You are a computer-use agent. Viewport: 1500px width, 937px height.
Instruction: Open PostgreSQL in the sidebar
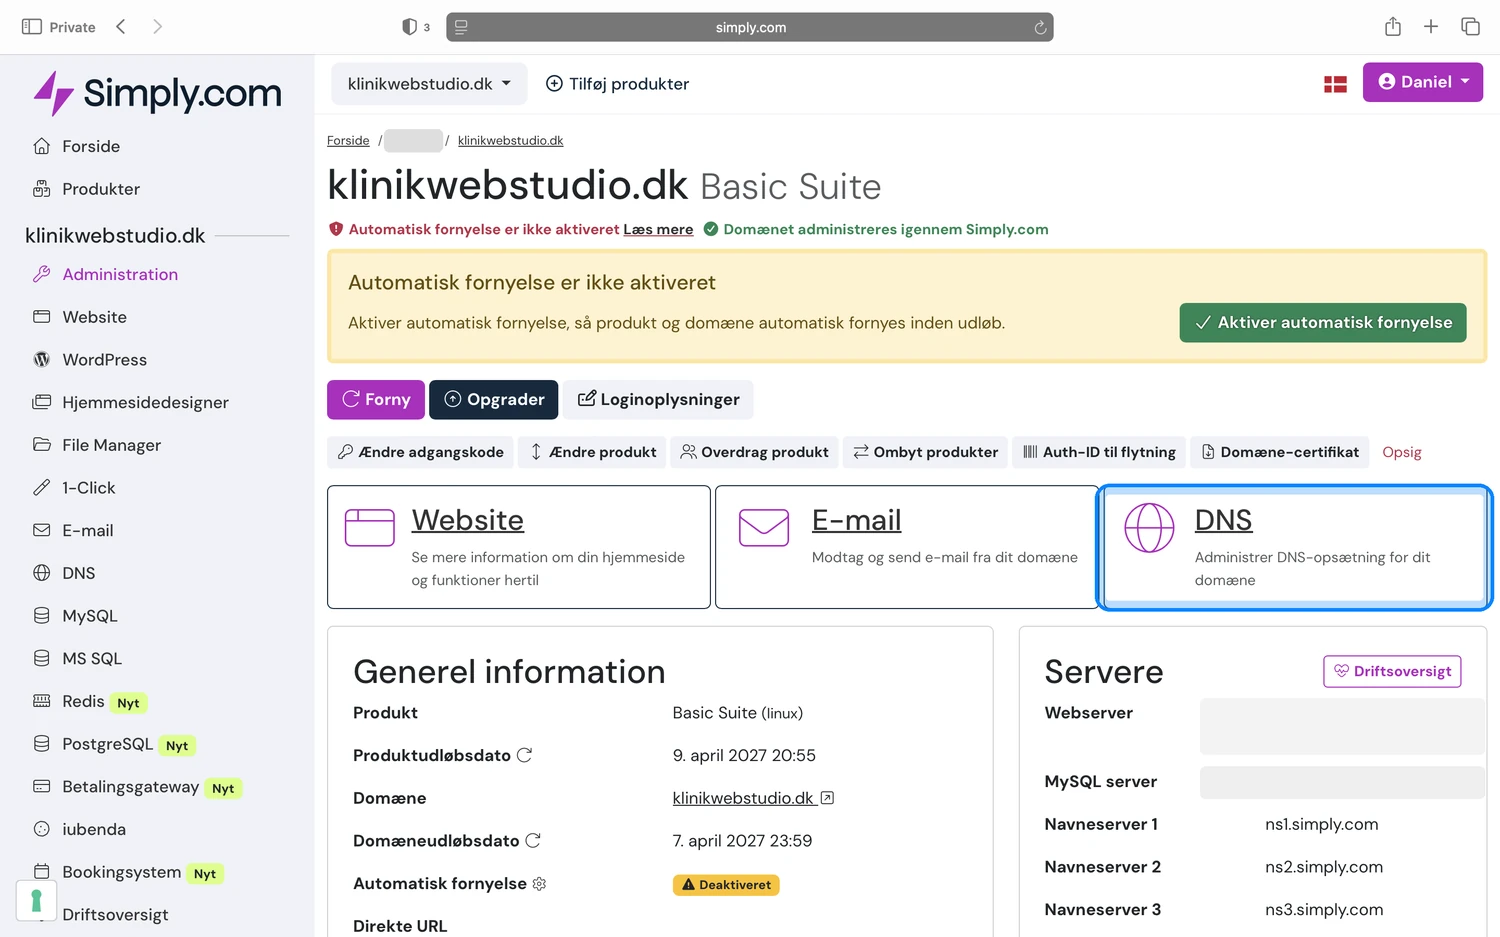[107, 745]
